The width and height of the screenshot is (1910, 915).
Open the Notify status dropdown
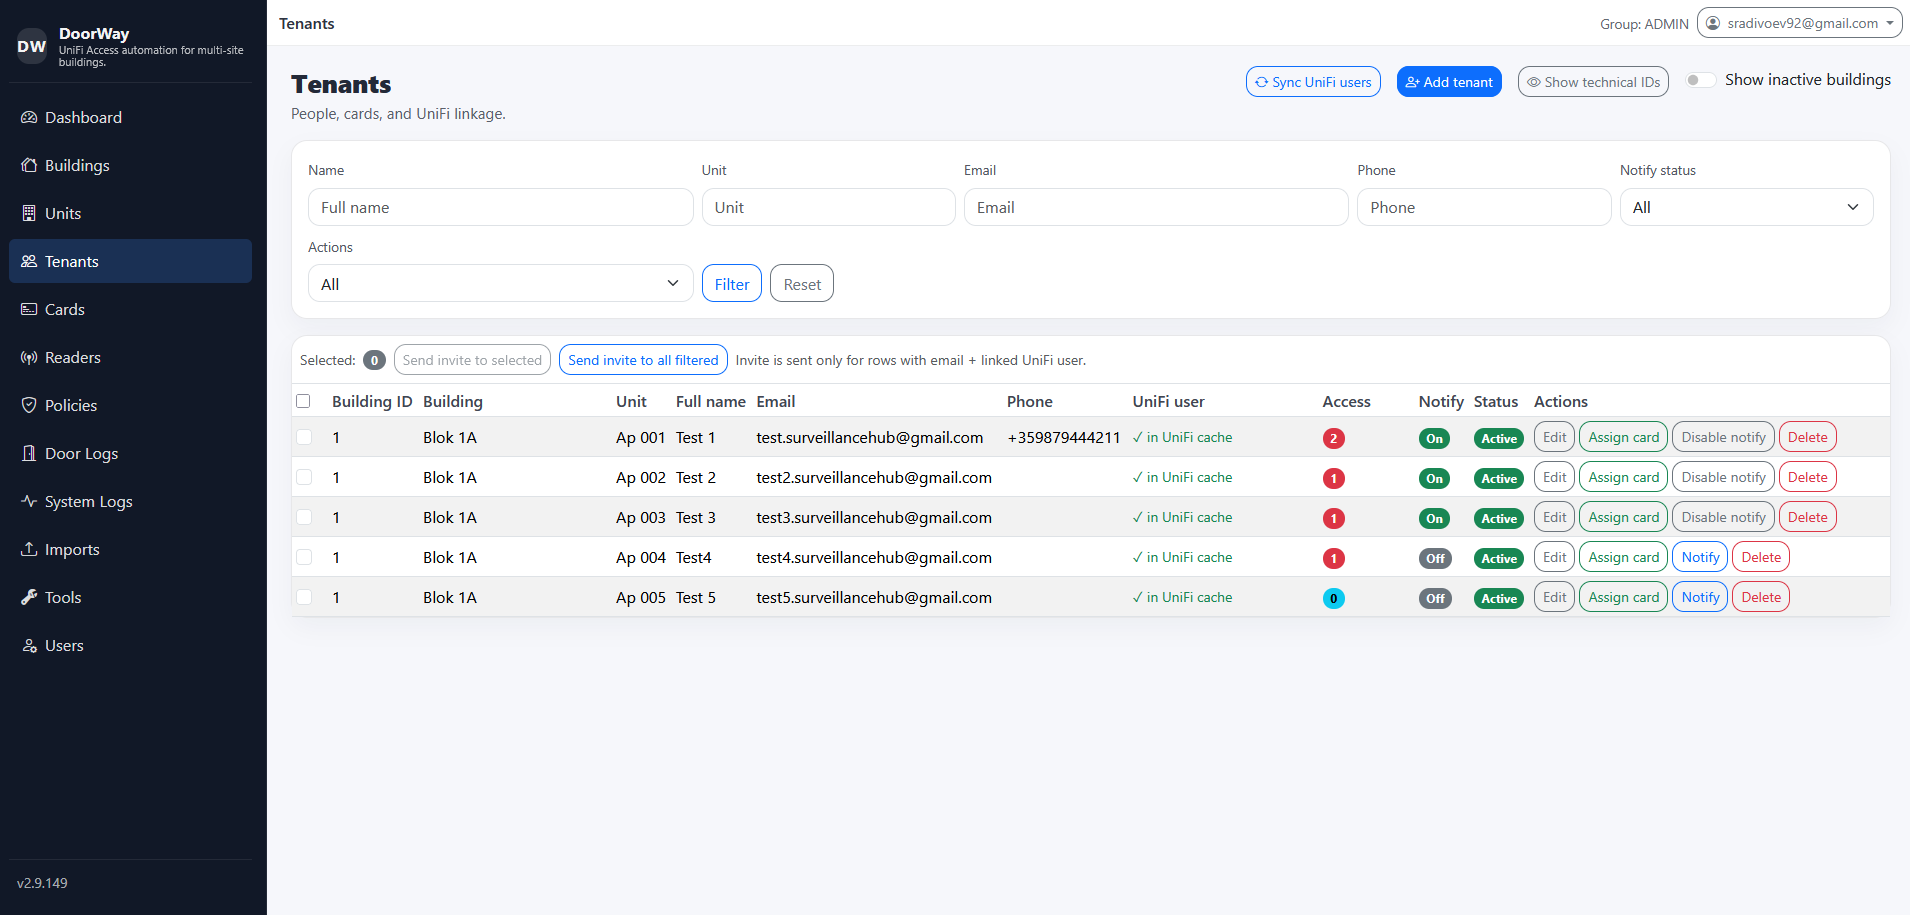pyautogui.click(x=1745, y=207)
